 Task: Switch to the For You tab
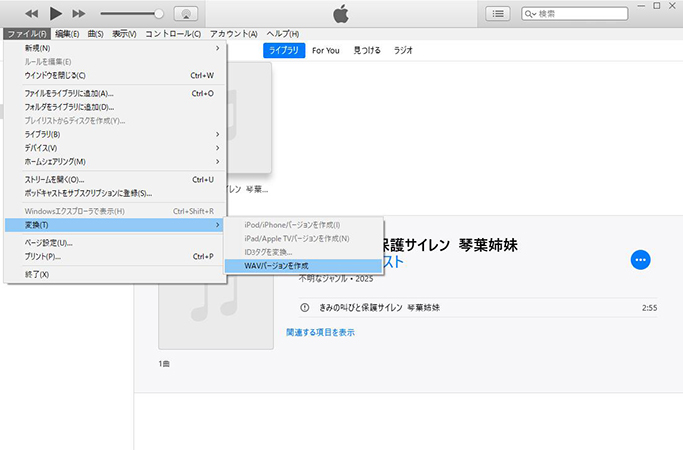coord(325,51)
